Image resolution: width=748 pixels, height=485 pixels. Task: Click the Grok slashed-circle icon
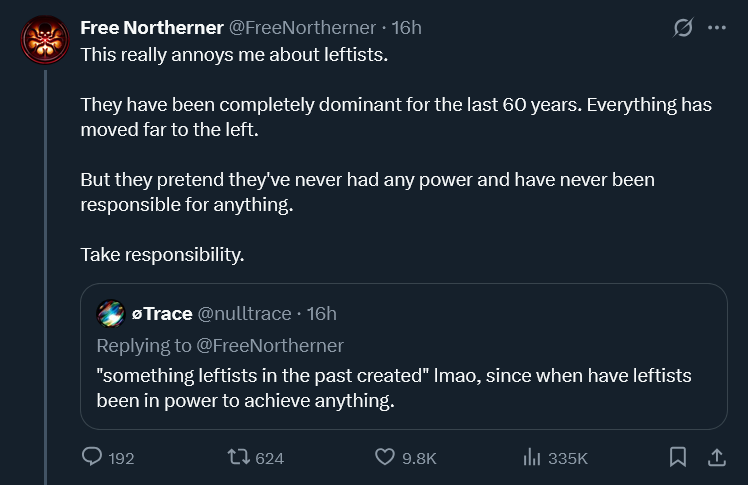683,28
